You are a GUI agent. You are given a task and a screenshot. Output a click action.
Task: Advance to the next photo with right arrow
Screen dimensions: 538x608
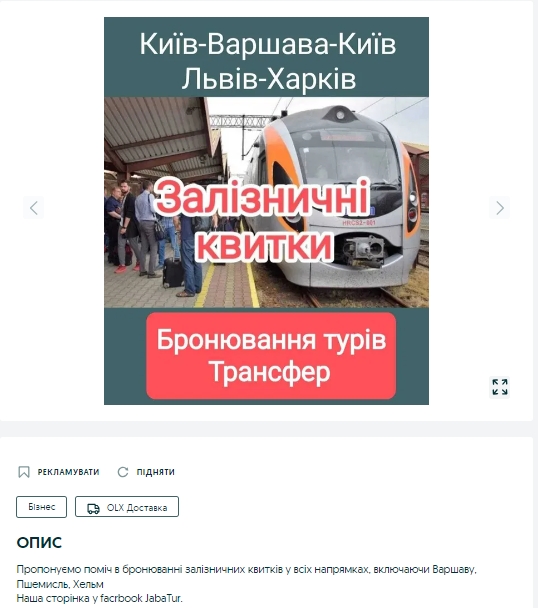pos(500,208)
